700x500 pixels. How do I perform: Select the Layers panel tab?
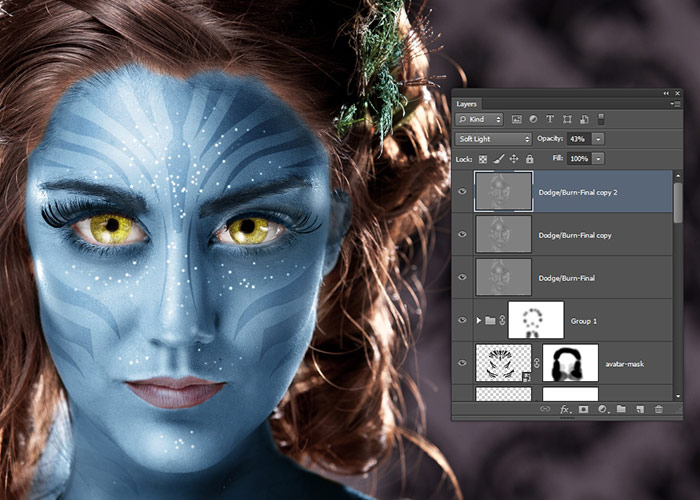(x=467, y=104)
